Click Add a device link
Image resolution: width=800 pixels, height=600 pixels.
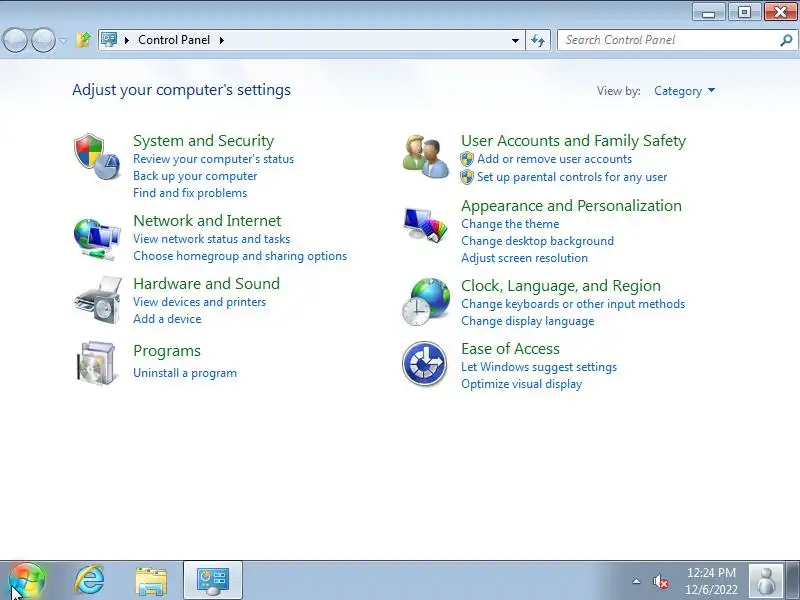click(167, 319)
